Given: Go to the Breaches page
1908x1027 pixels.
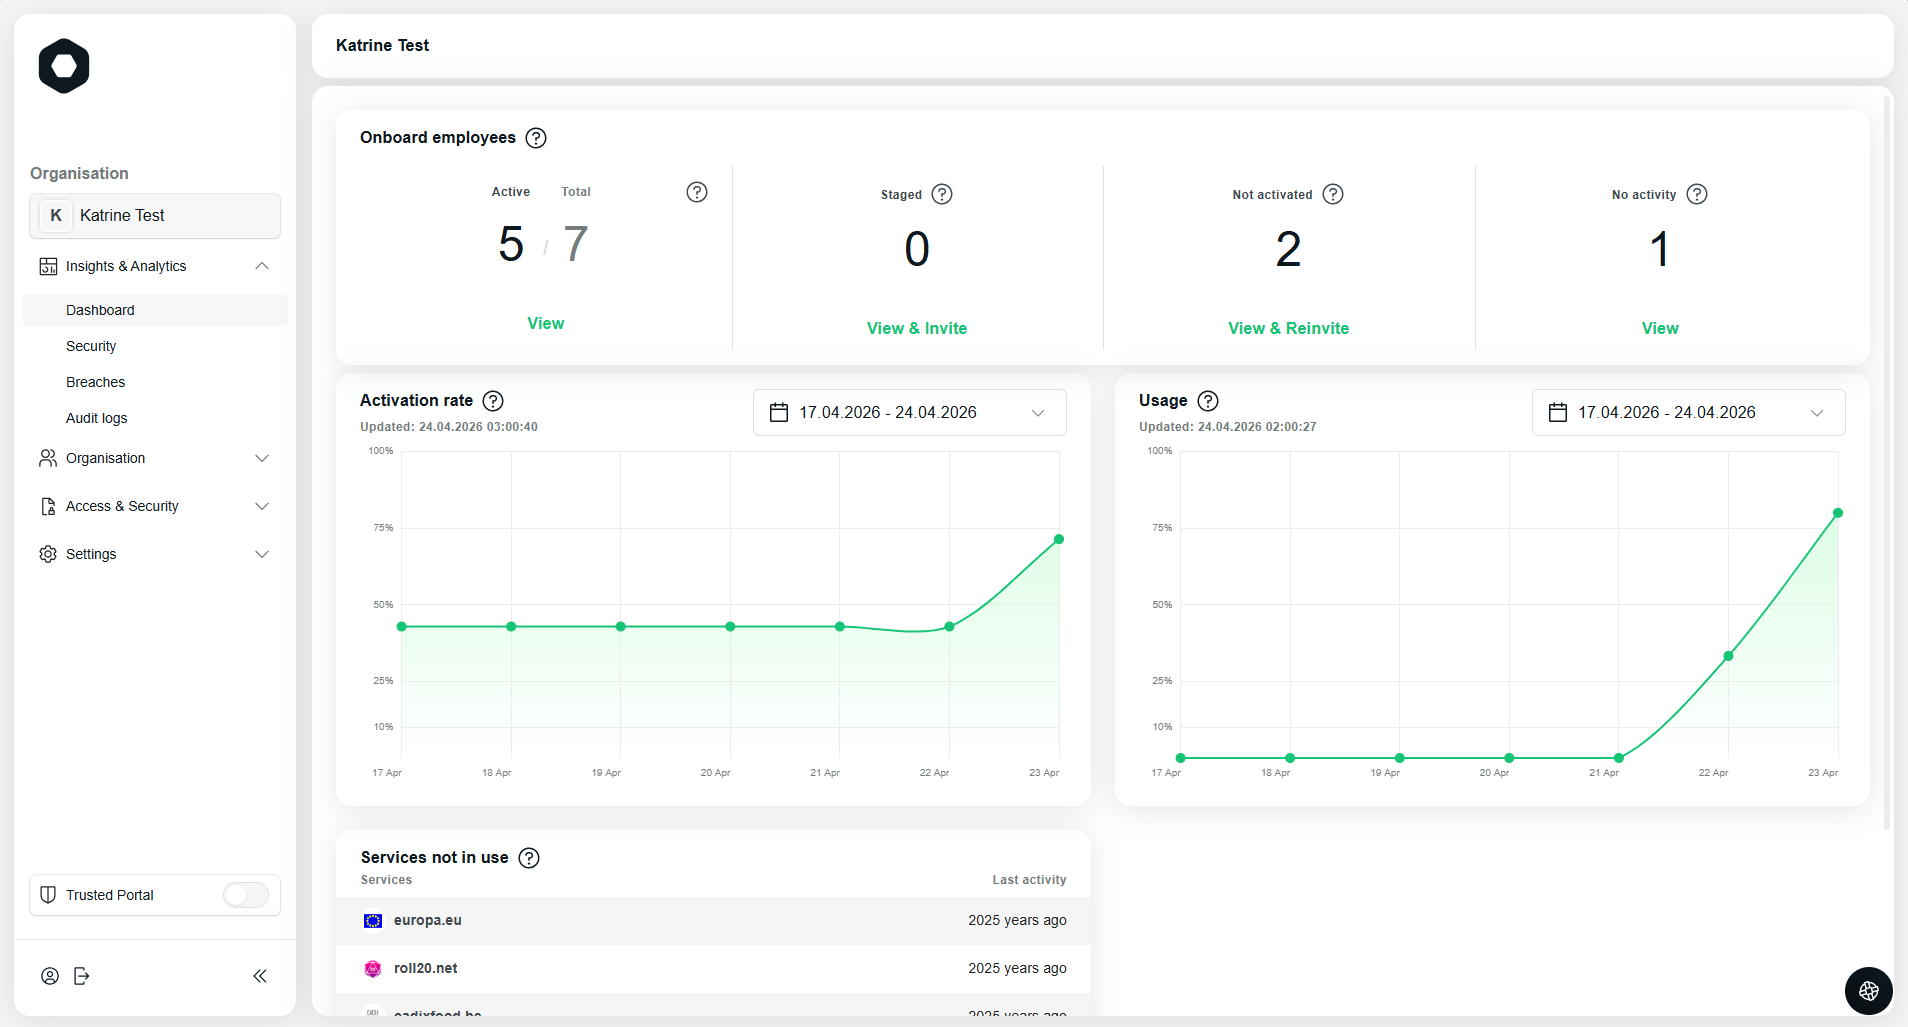Looking at the screenshot, I should tap(96, 382).
